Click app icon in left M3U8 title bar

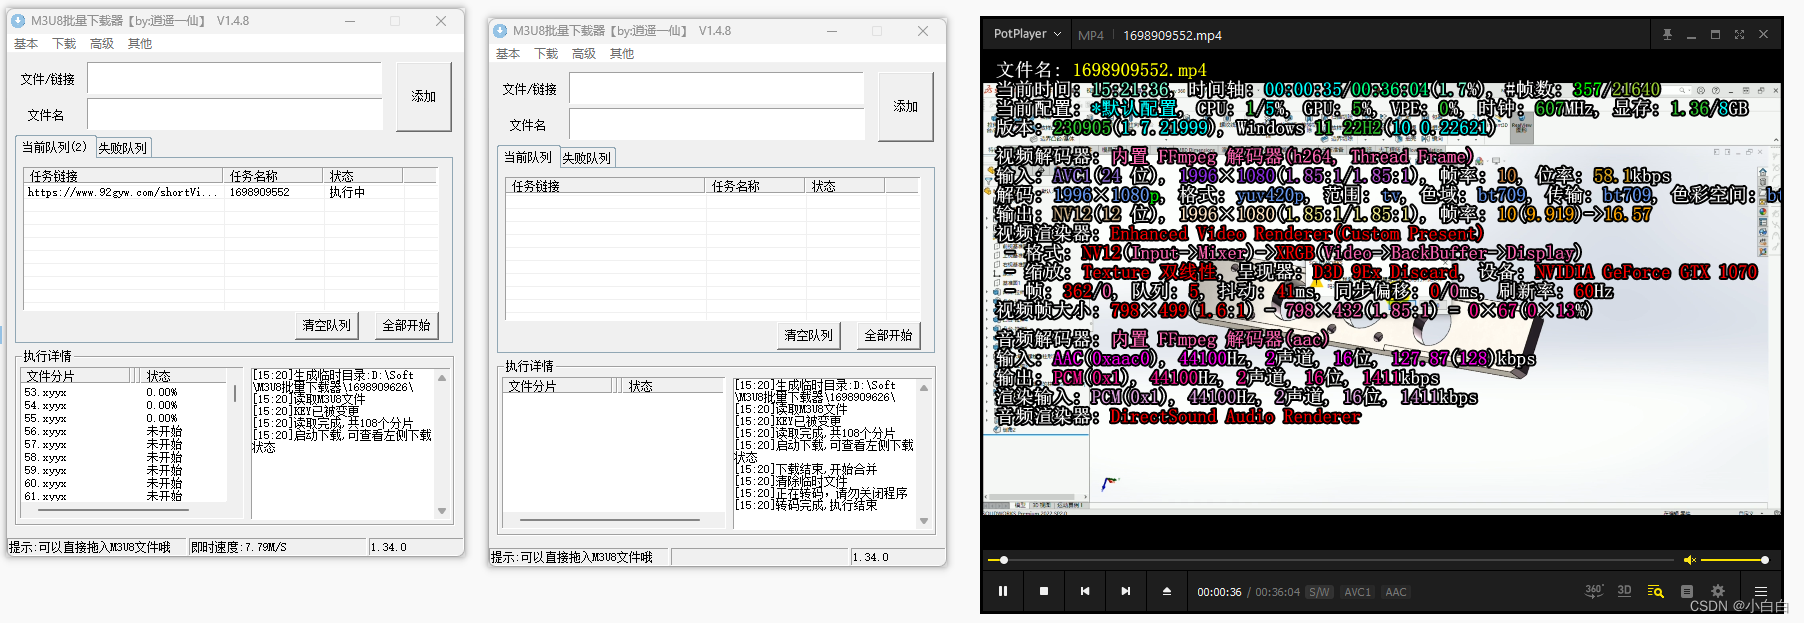tap(18, 20)
